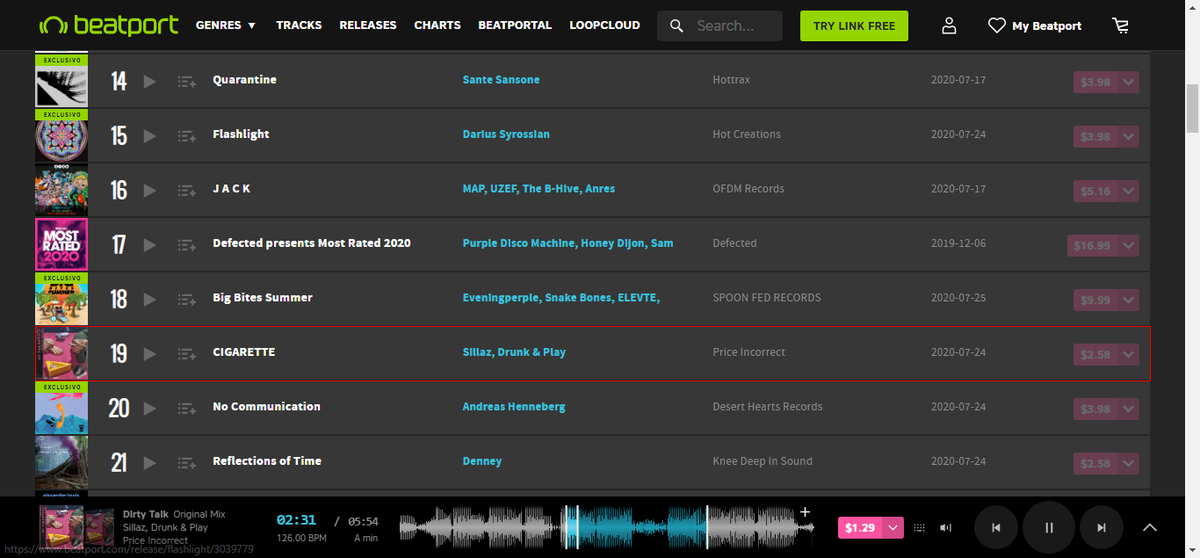The width and height of the screenshot is (1200, 558).
Task: Expand price options for No Communication
Action: [1128, 408]
